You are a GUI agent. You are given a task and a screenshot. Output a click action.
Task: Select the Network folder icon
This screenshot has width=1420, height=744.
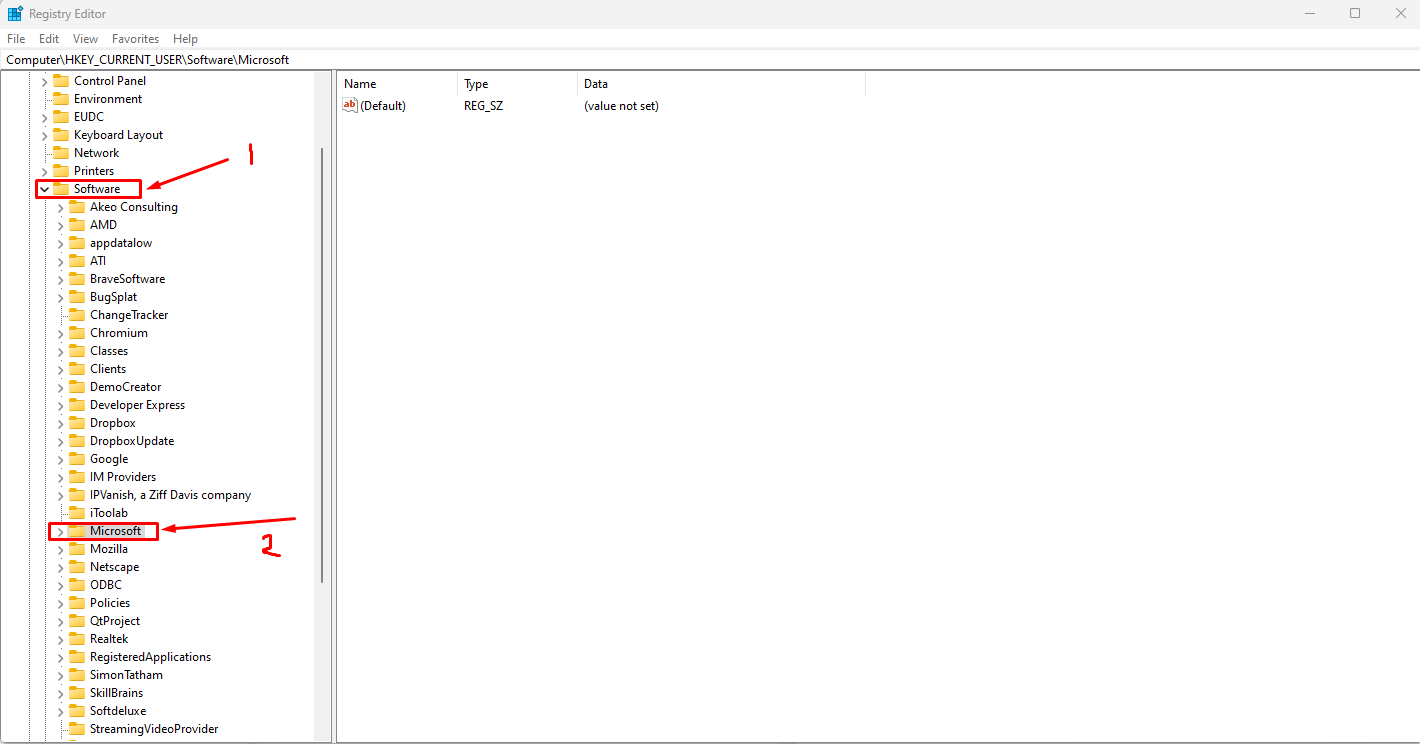tap(61, 153)
